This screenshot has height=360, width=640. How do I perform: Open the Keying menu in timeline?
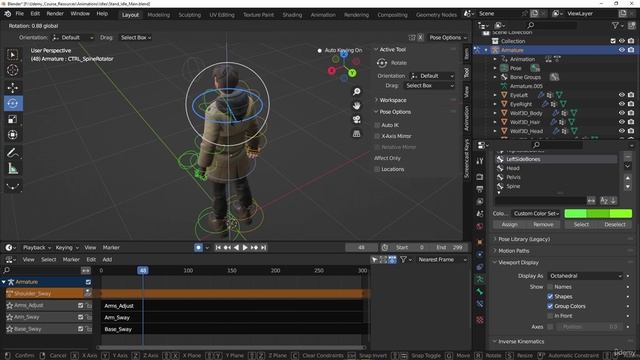coord(67,247)
